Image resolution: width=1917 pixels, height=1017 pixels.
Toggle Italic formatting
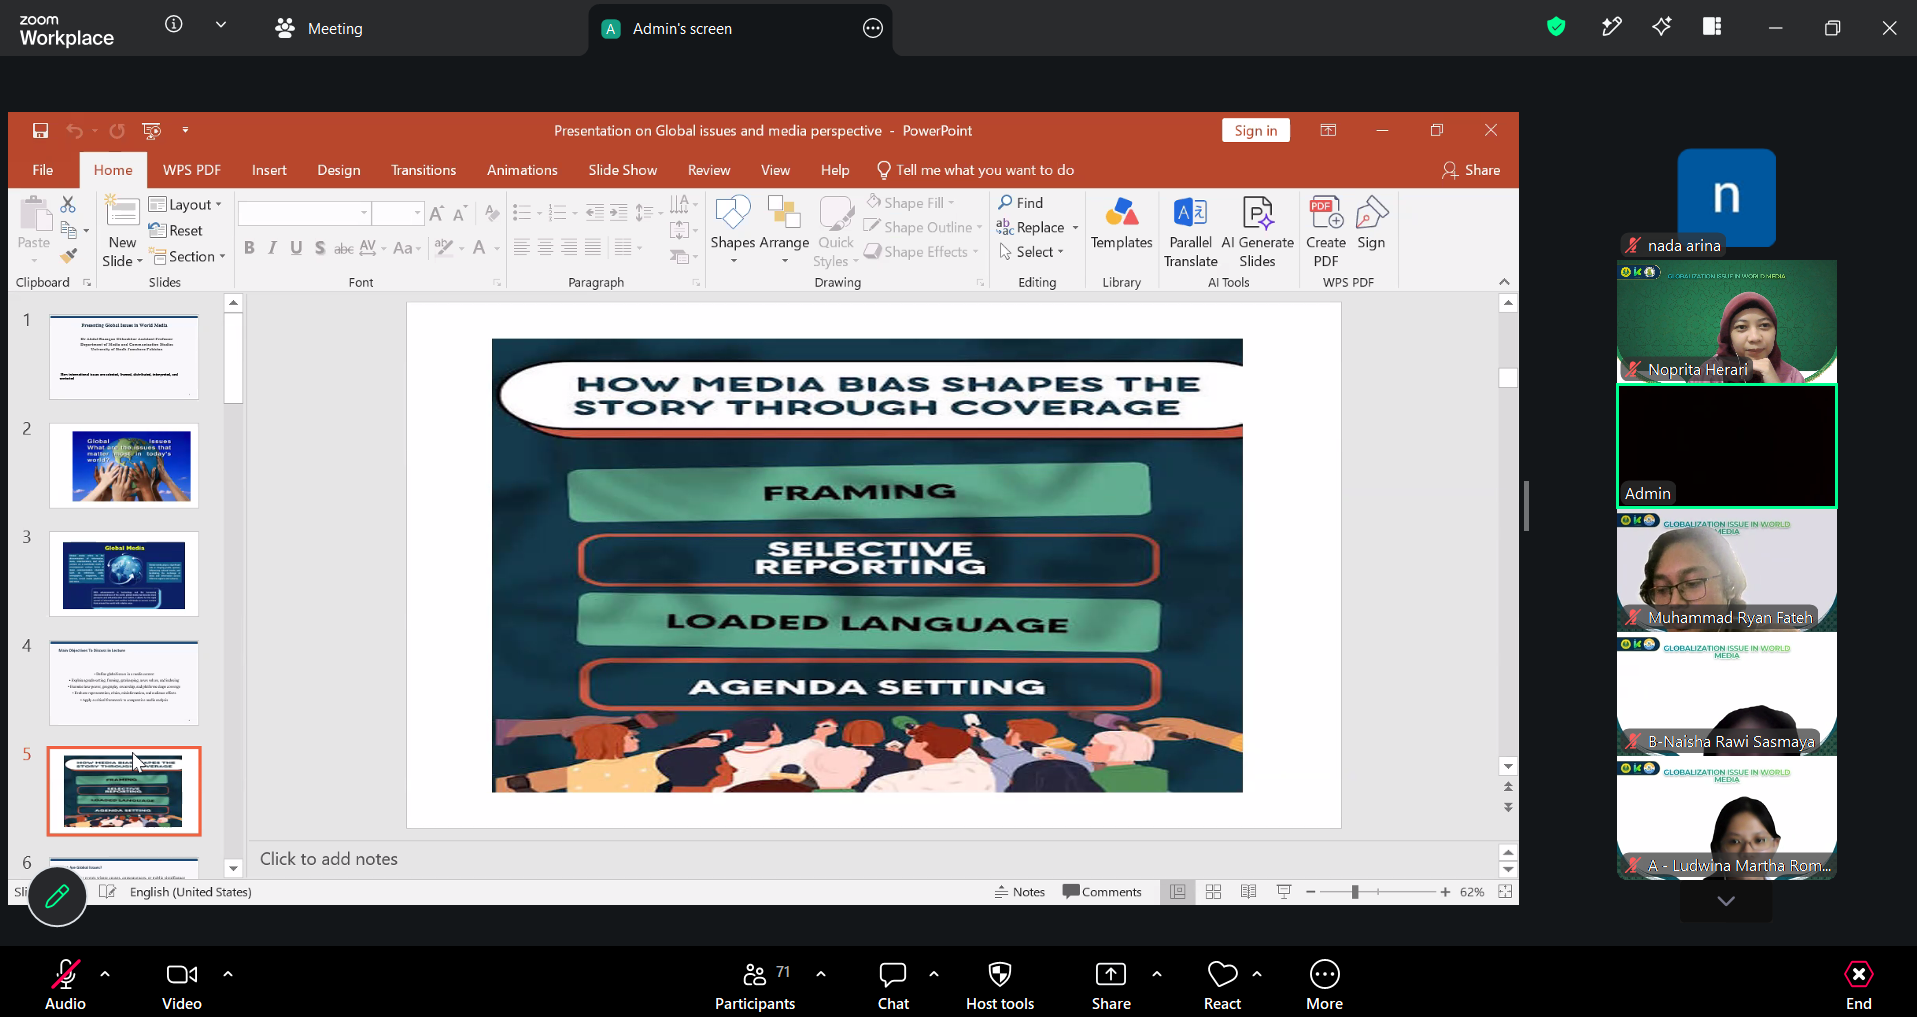pos(272,248)
